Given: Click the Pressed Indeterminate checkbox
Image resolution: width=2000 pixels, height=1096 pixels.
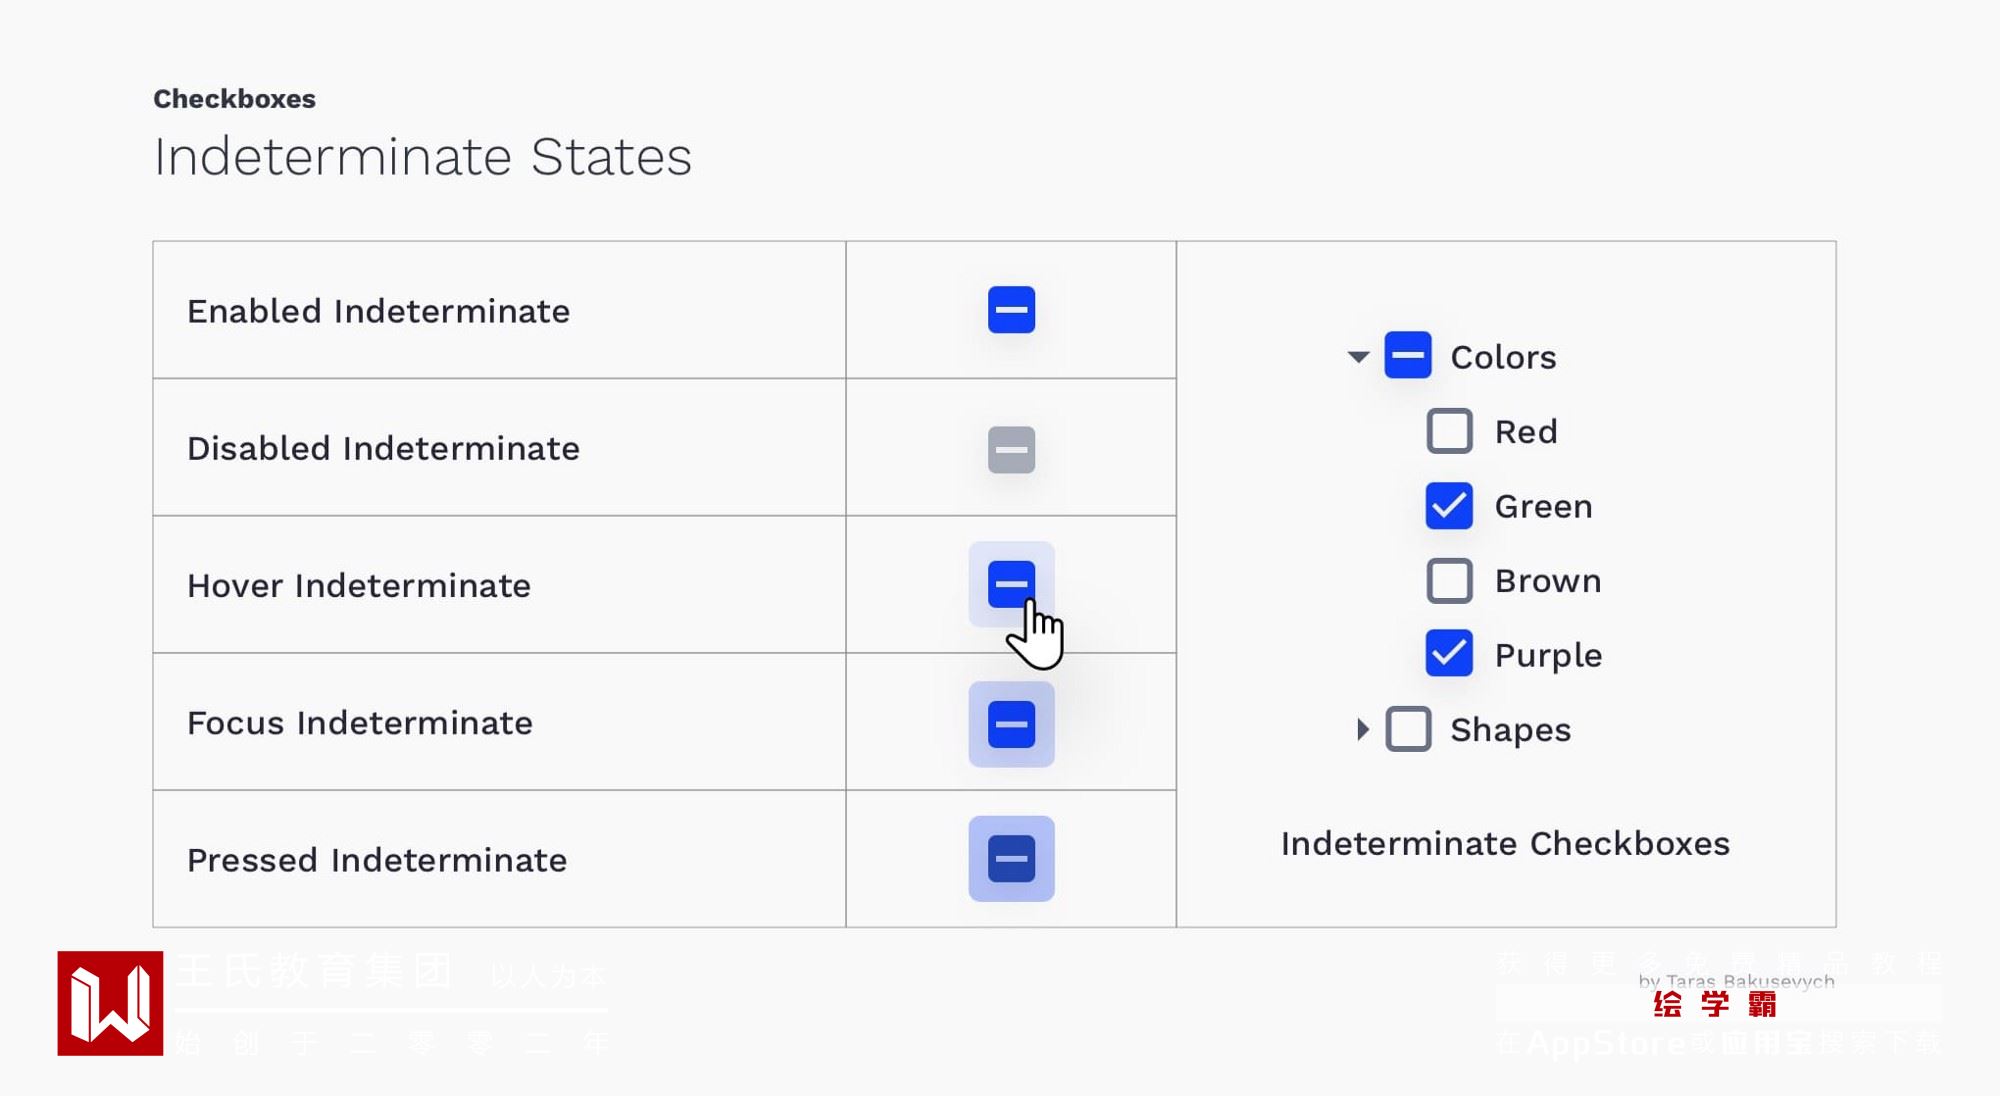Looking at the screenshot, I should (1011, 858).
